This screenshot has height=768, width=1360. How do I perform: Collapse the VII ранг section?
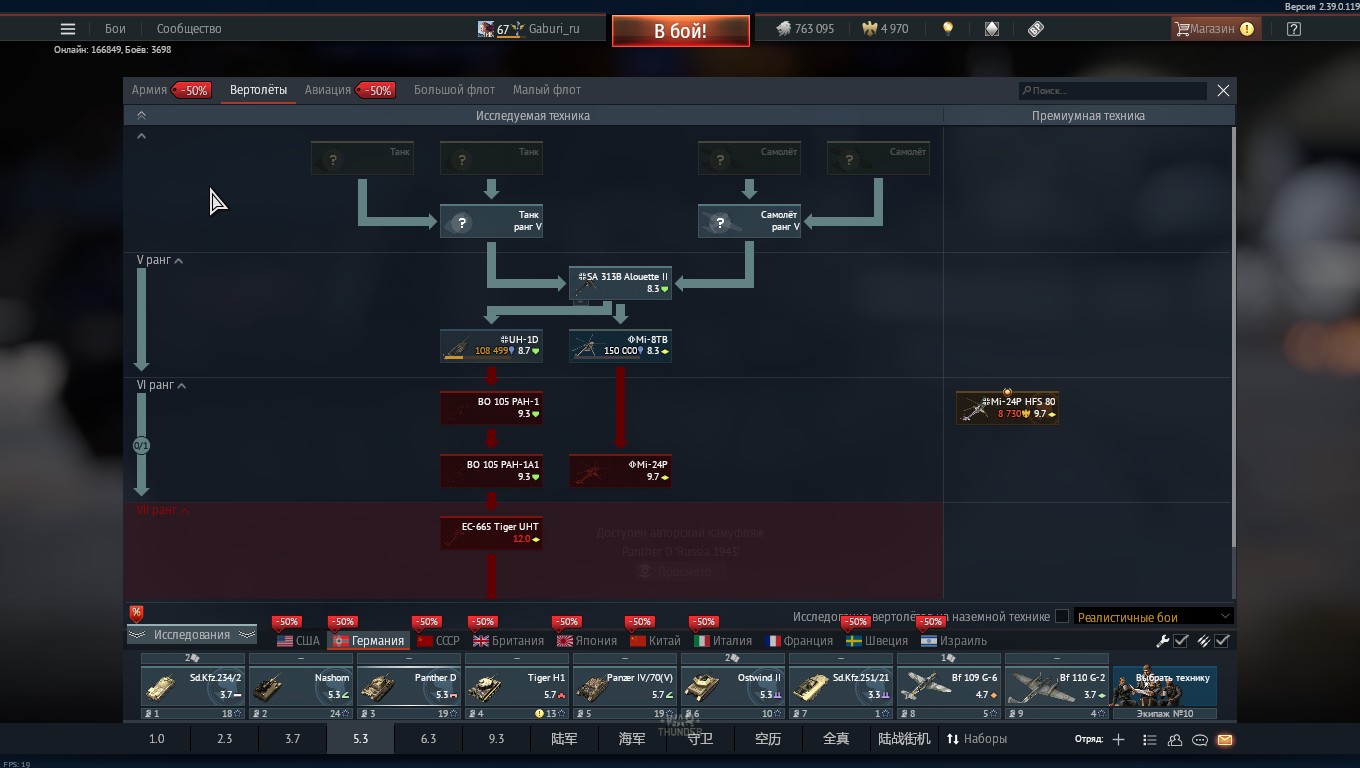coord(163,510)
